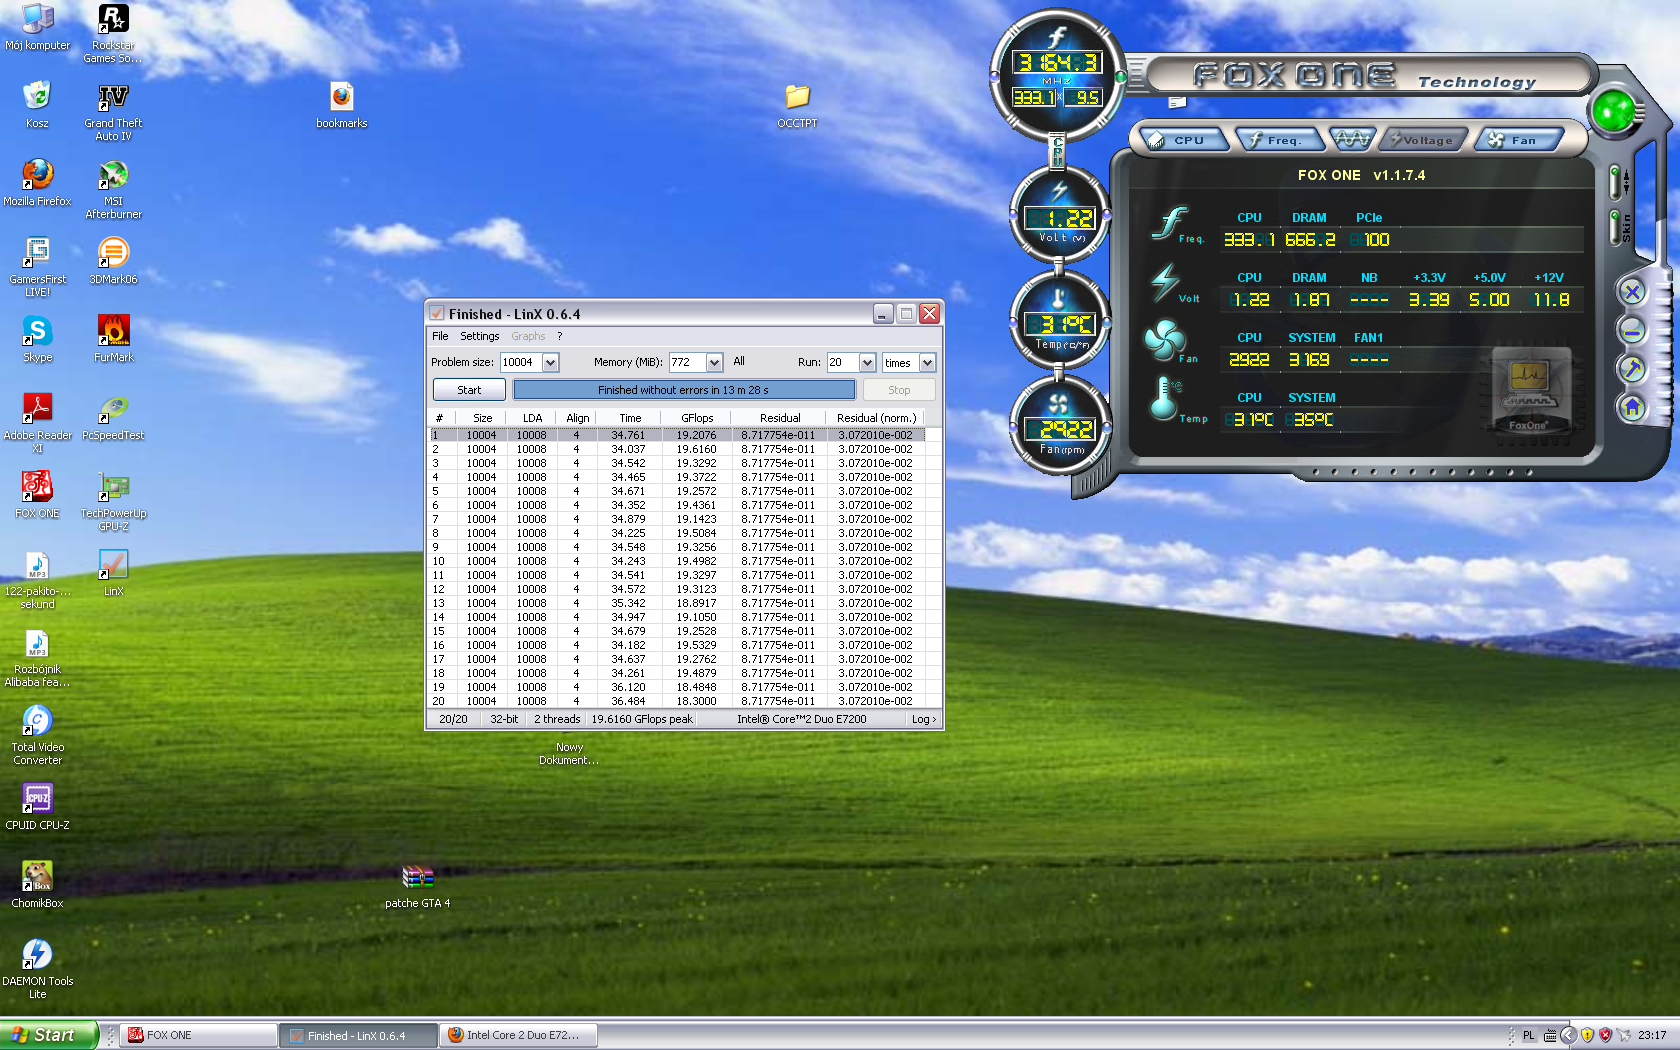This screenshot has height=1050, width=1680.
Task: Click the waveform tab icon in FOX ONE
Action: 1352,139
